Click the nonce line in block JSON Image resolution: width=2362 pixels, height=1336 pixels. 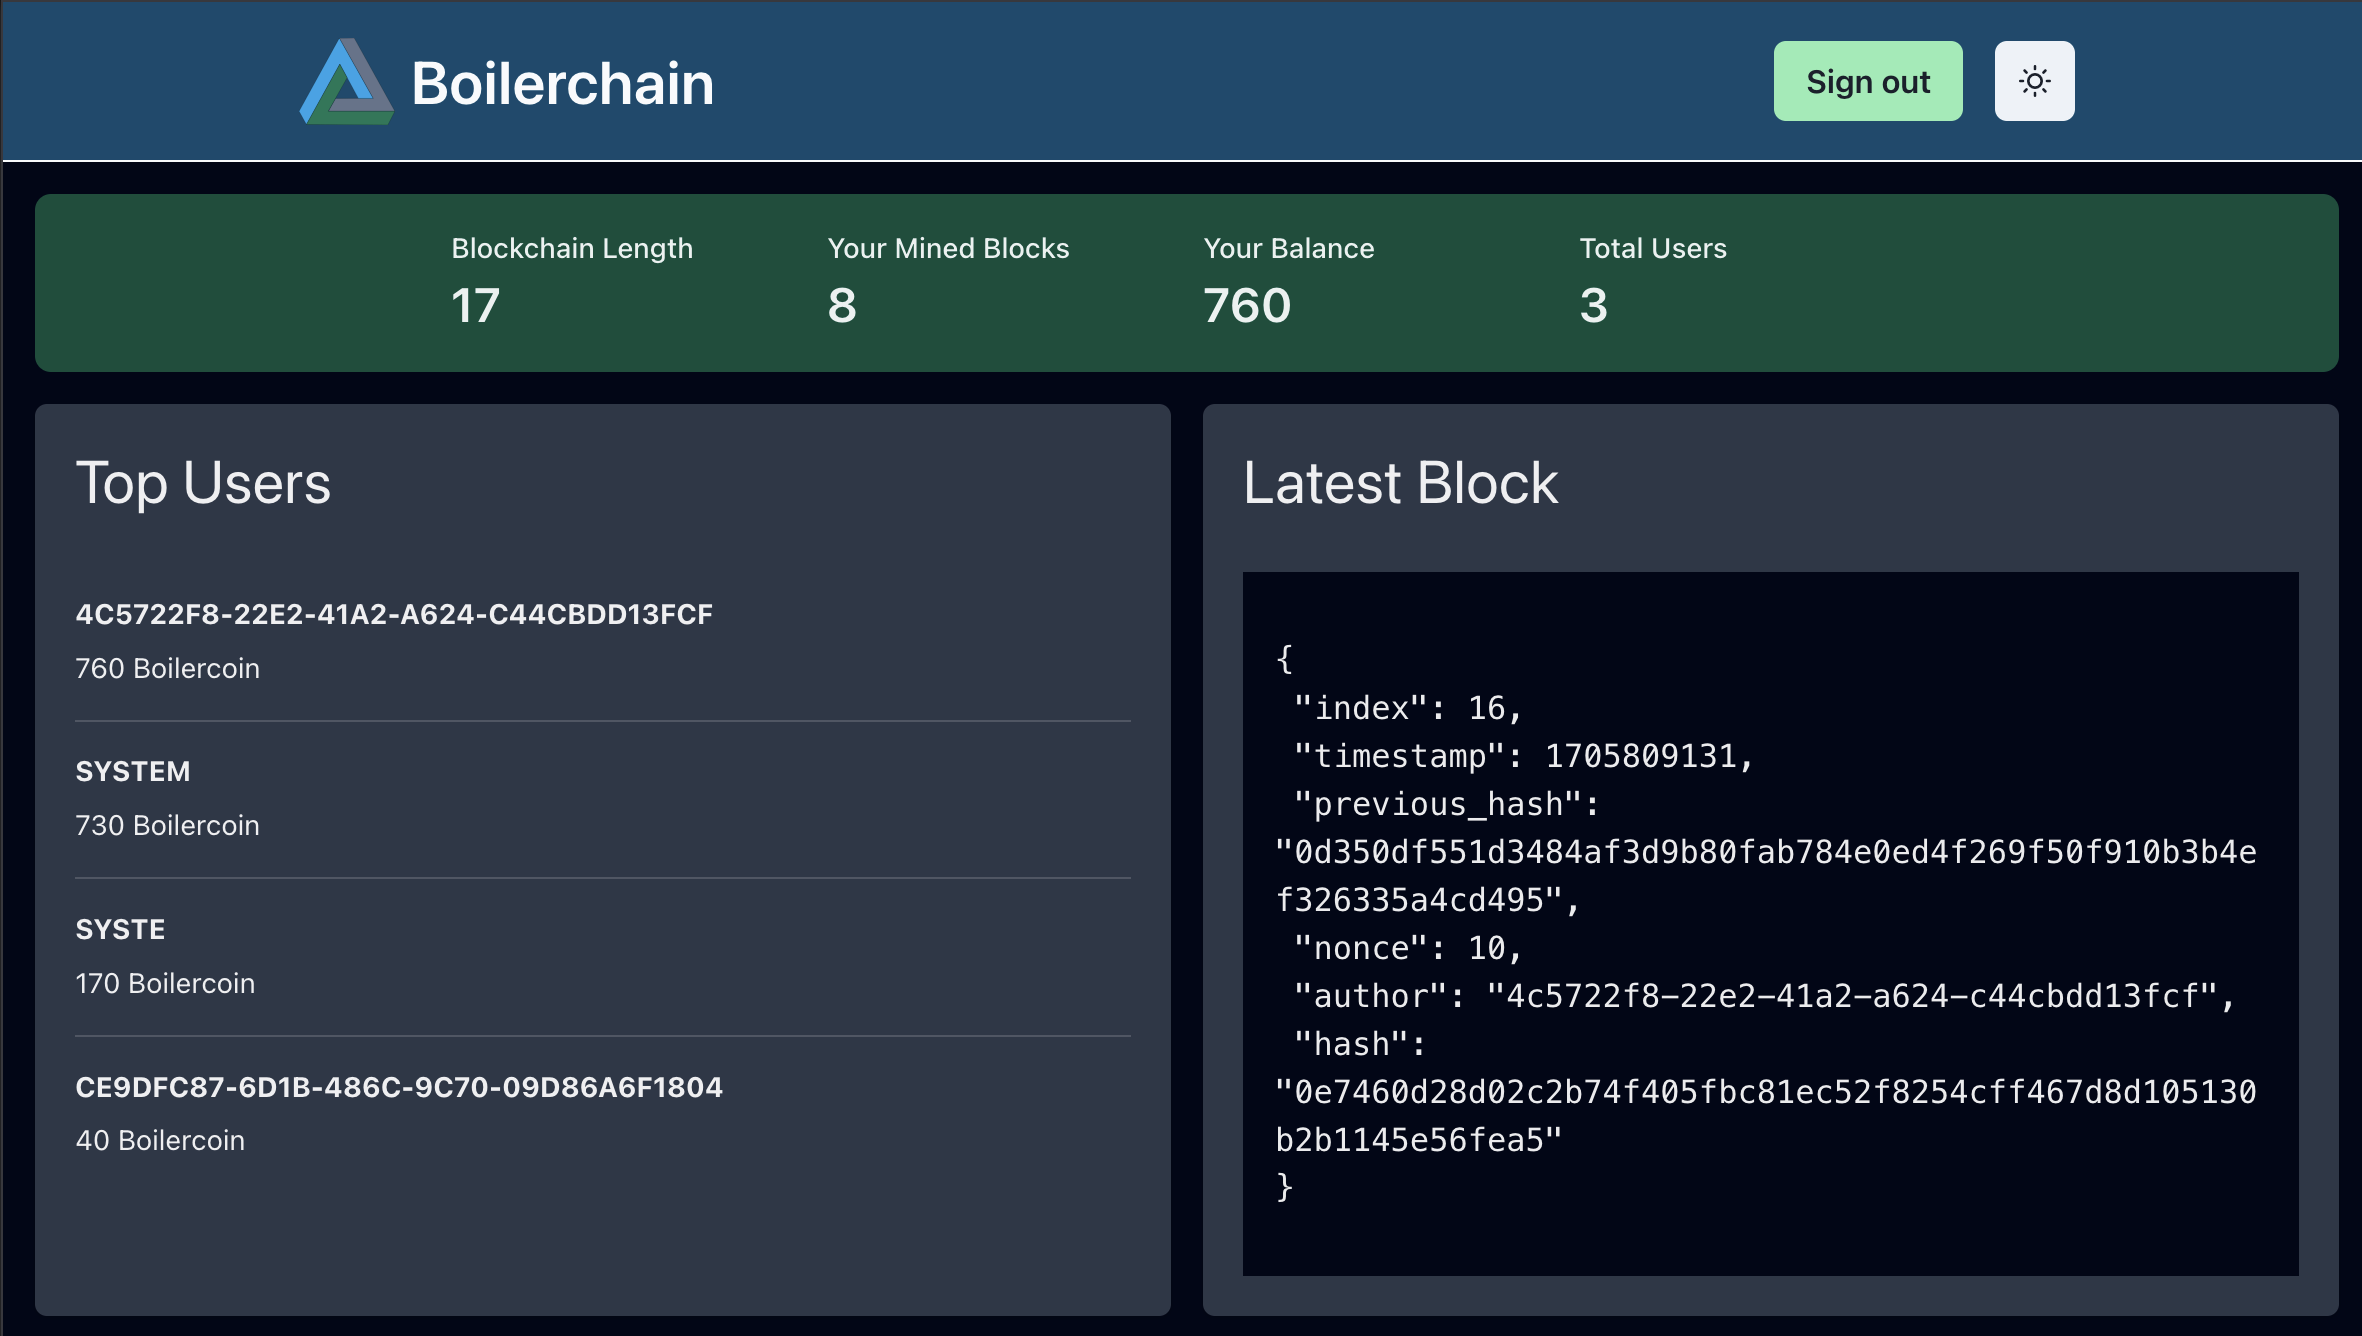tap(1408, 948)
